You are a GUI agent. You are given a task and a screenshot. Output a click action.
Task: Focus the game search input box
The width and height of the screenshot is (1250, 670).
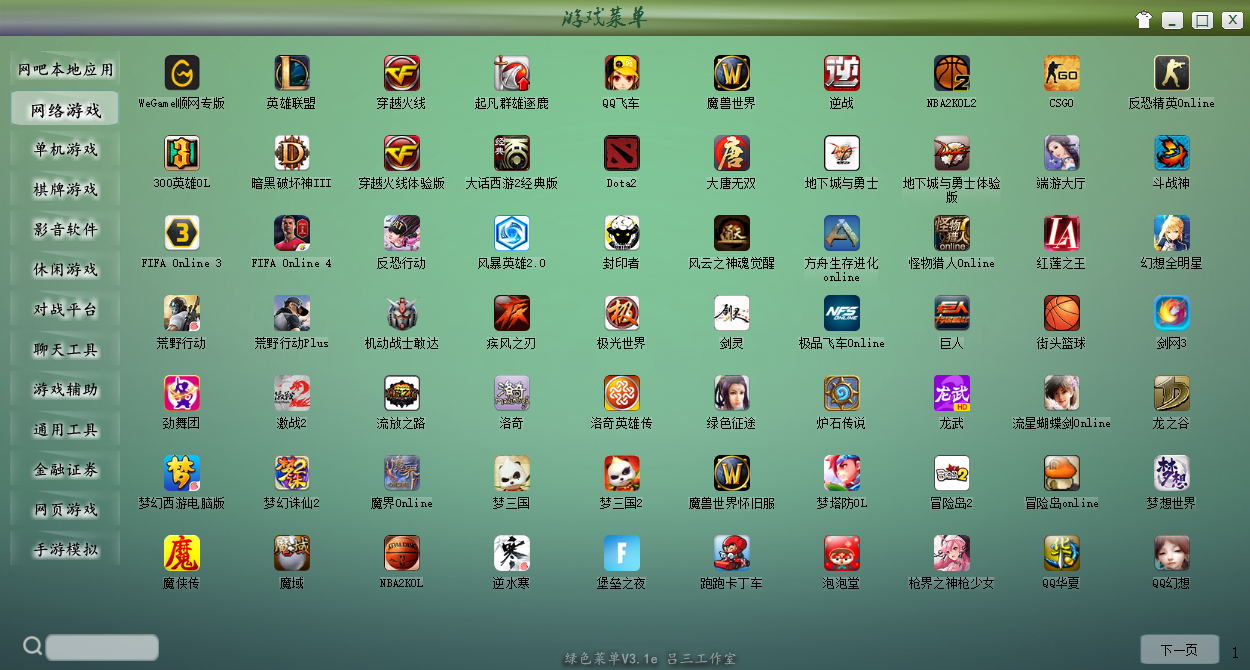(102, 647)
